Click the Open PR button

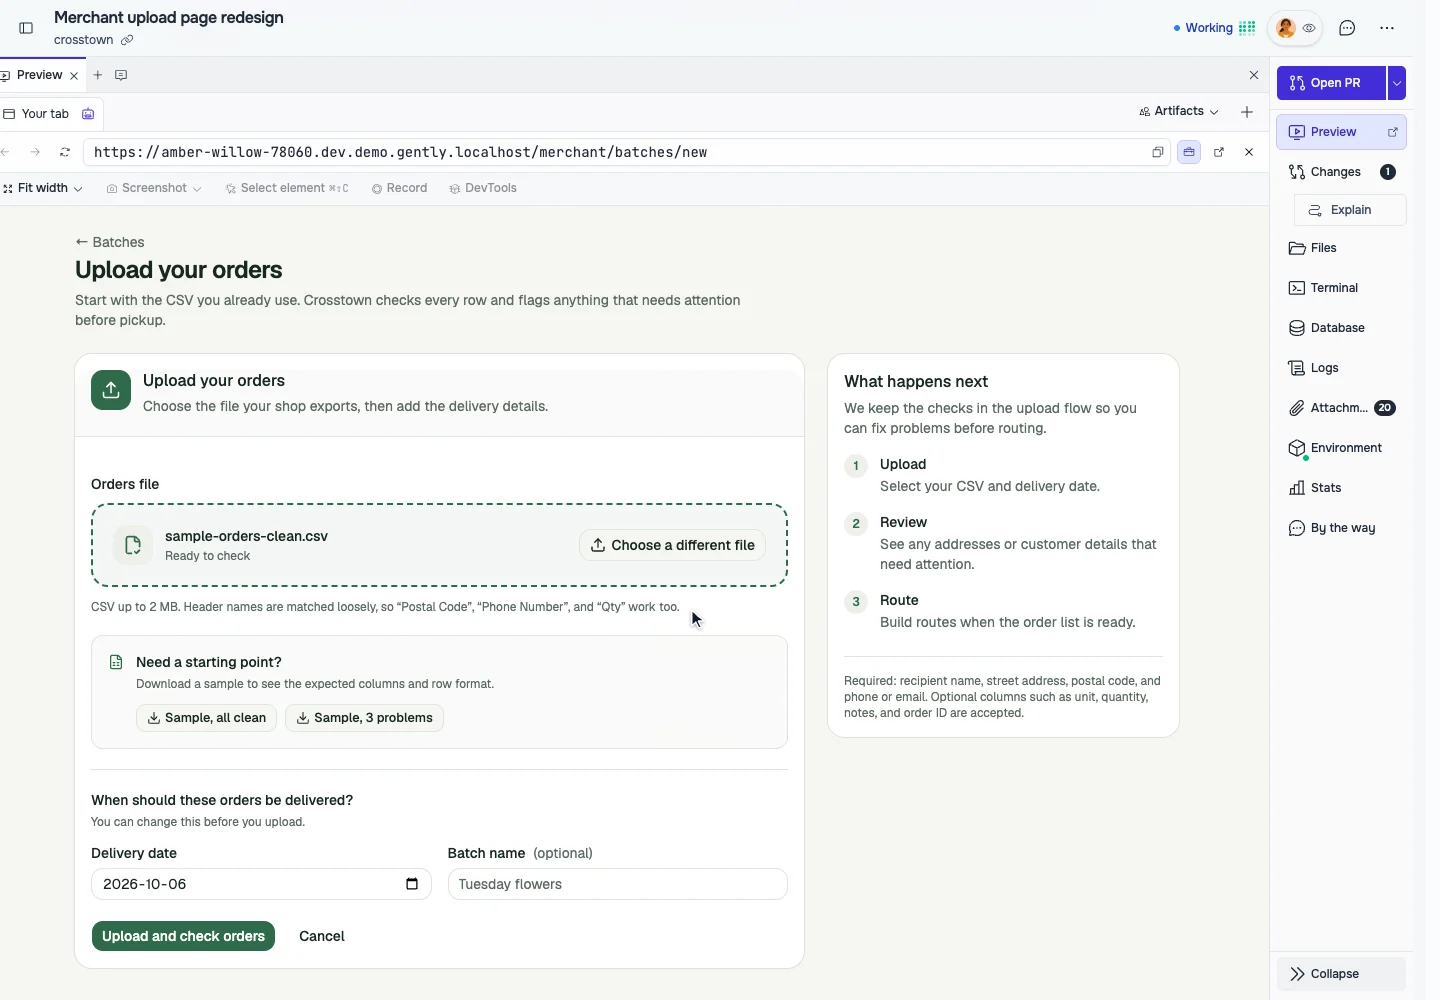[x=1331, y=83]
